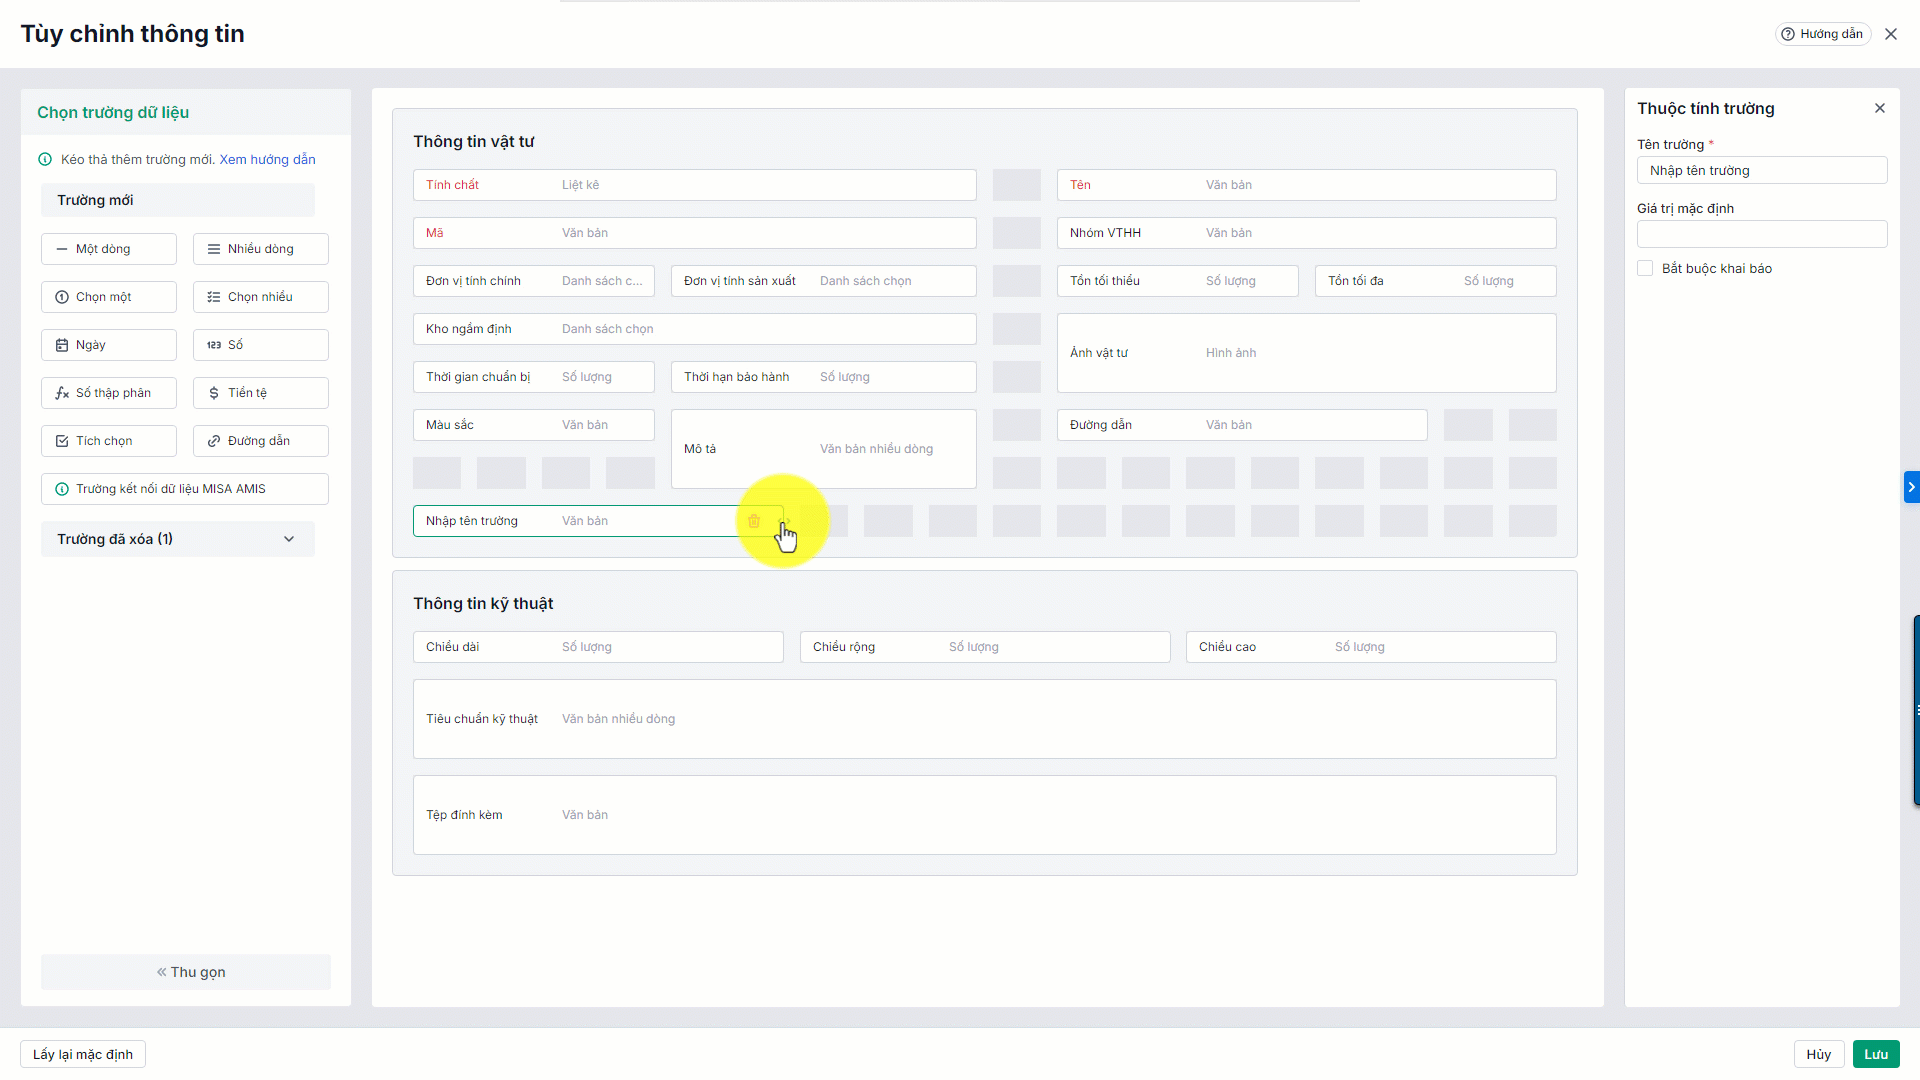Click the Lưu save button
This screenshot has height=1080, width=1920.
click(1875, 1054)
